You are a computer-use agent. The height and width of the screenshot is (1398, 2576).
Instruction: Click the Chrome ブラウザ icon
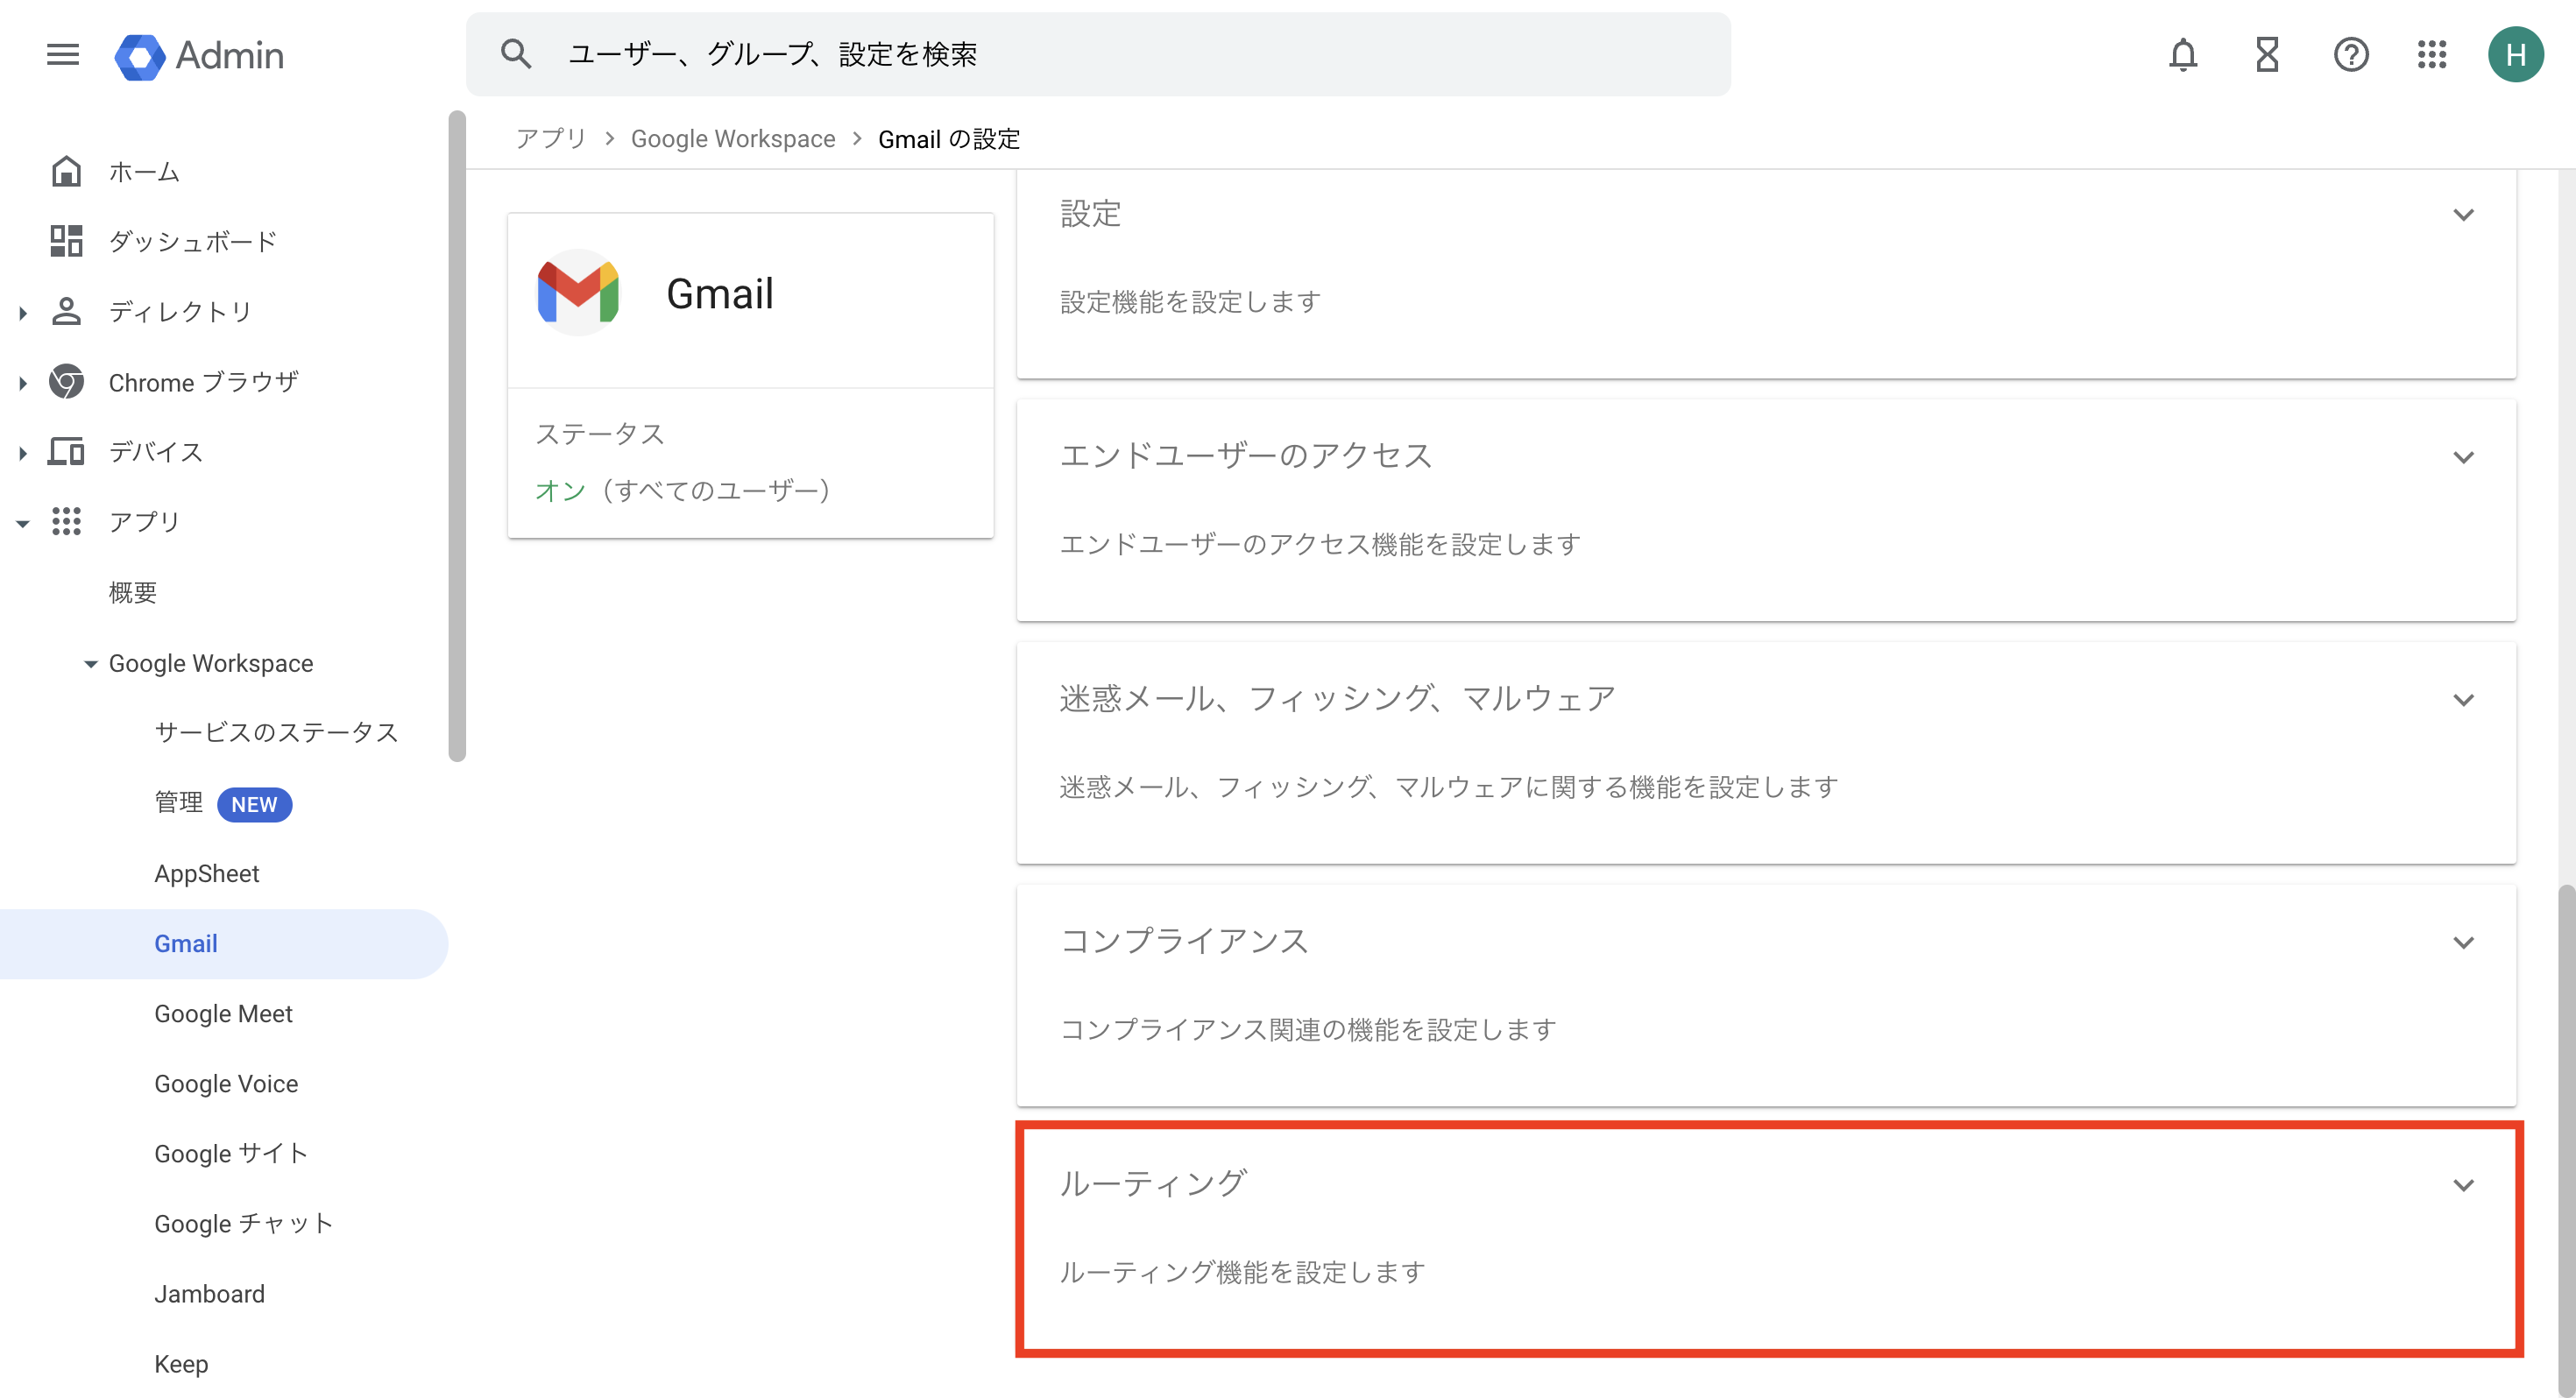[x=66, y=381]
